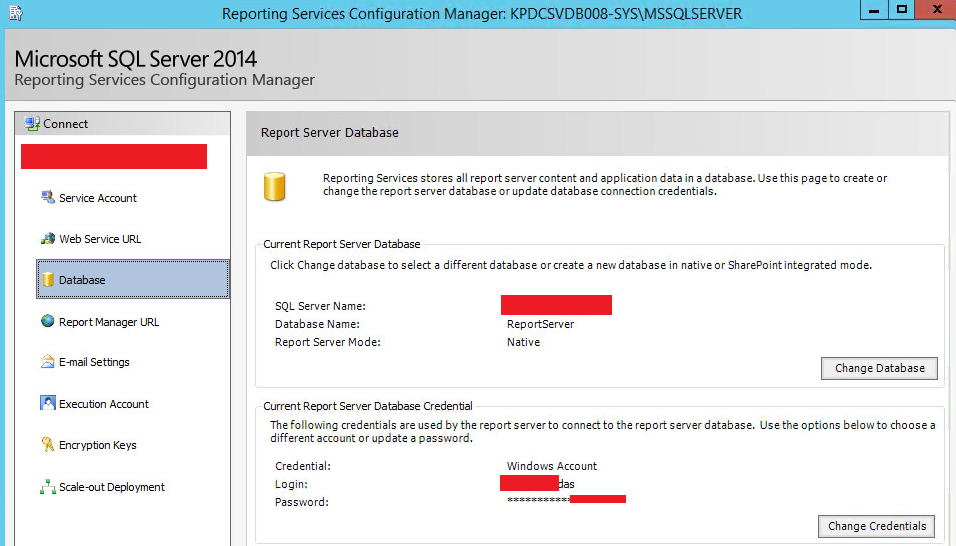The image size is (956, 546).
Task: Click the ReportServer database name value
Action: click(x=540, y=324)
